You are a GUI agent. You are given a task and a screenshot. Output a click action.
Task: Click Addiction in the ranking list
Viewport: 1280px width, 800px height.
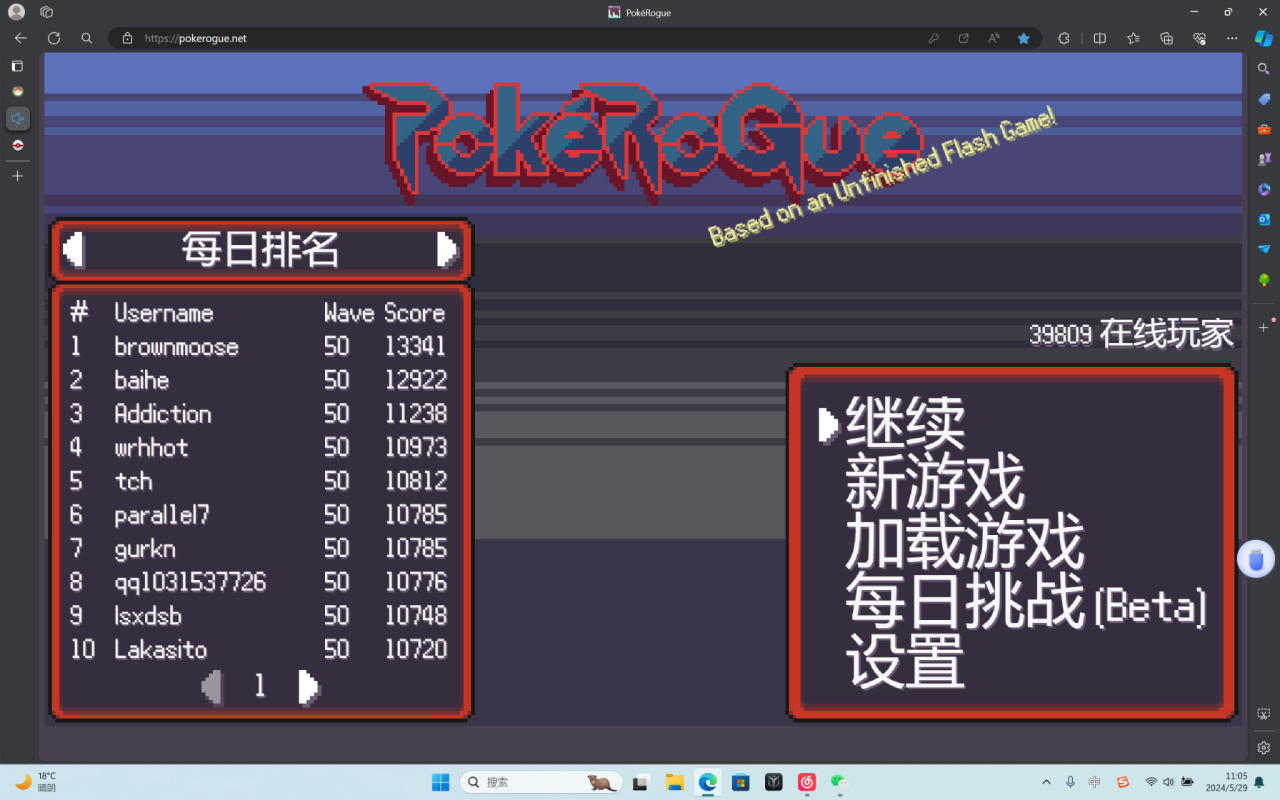point(163,414)
